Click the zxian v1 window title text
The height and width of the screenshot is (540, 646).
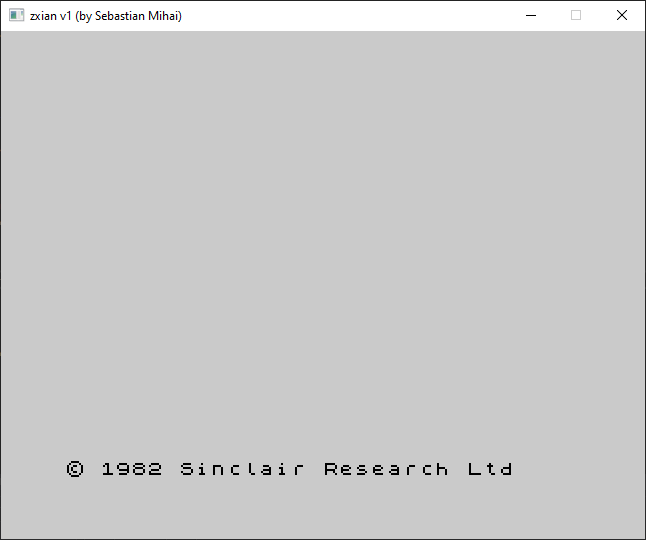click(106, 16)
